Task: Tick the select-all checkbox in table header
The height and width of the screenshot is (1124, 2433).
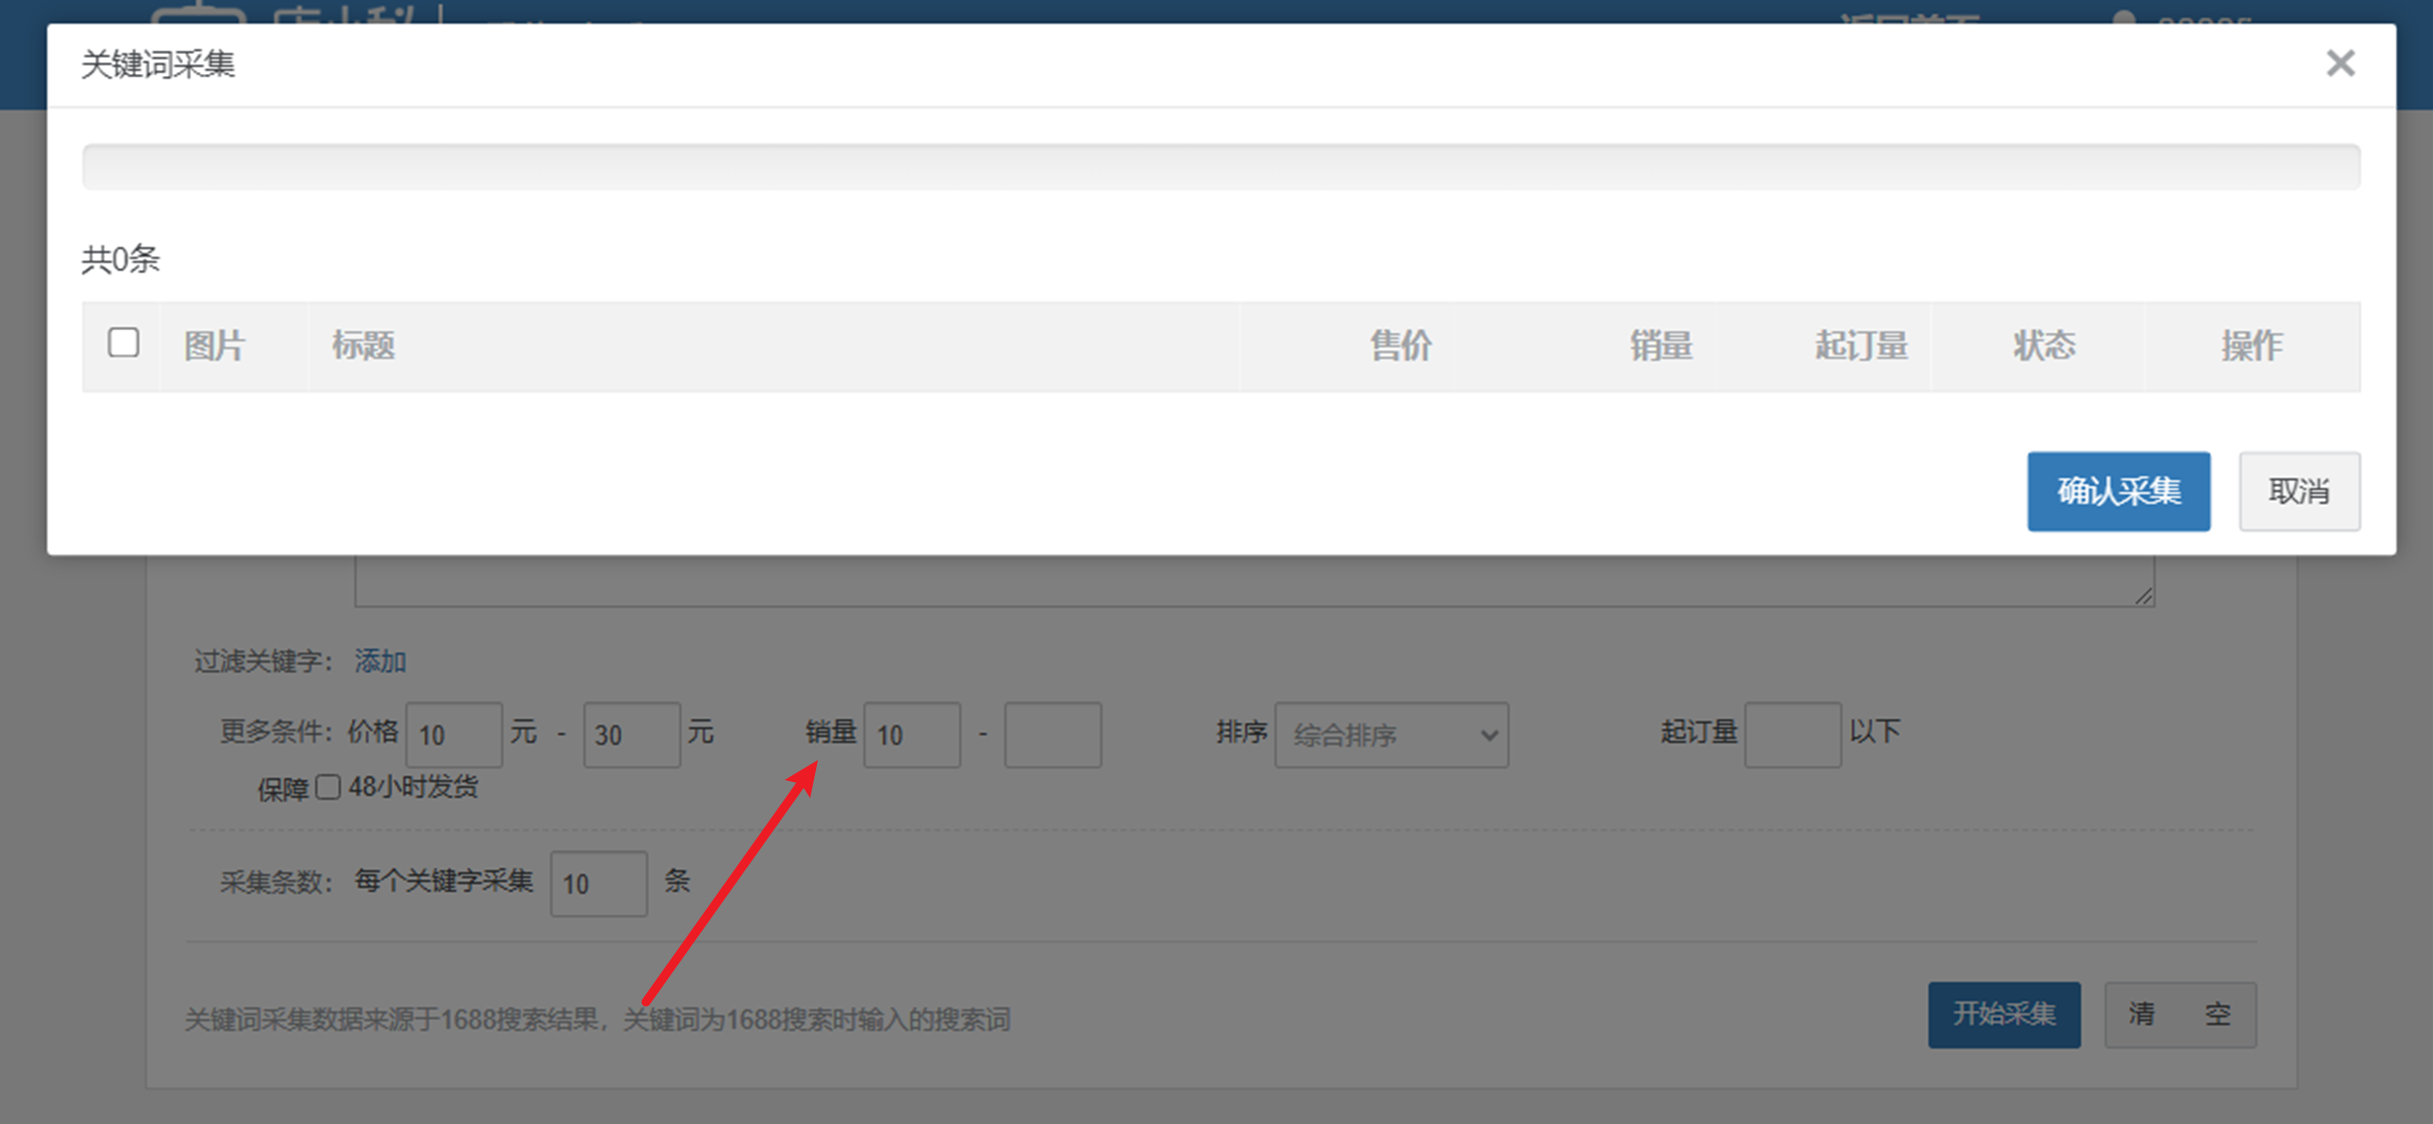Action: [x=123, y=343]
